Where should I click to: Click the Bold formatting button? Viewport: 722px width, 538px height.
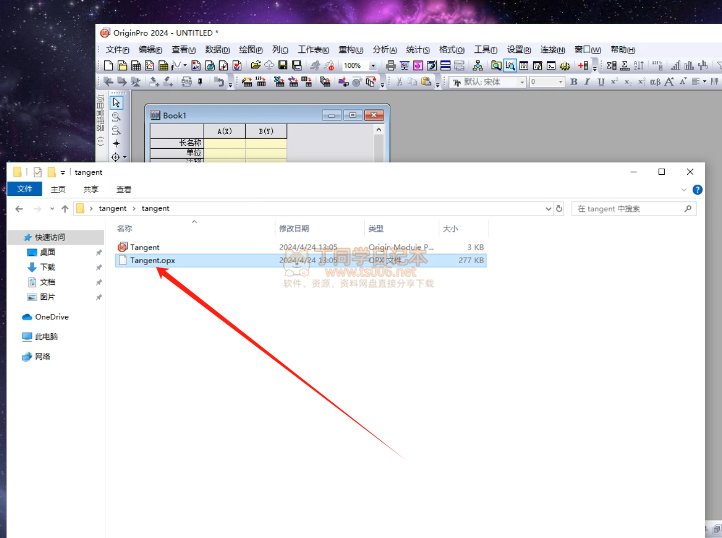coord(574,82)
